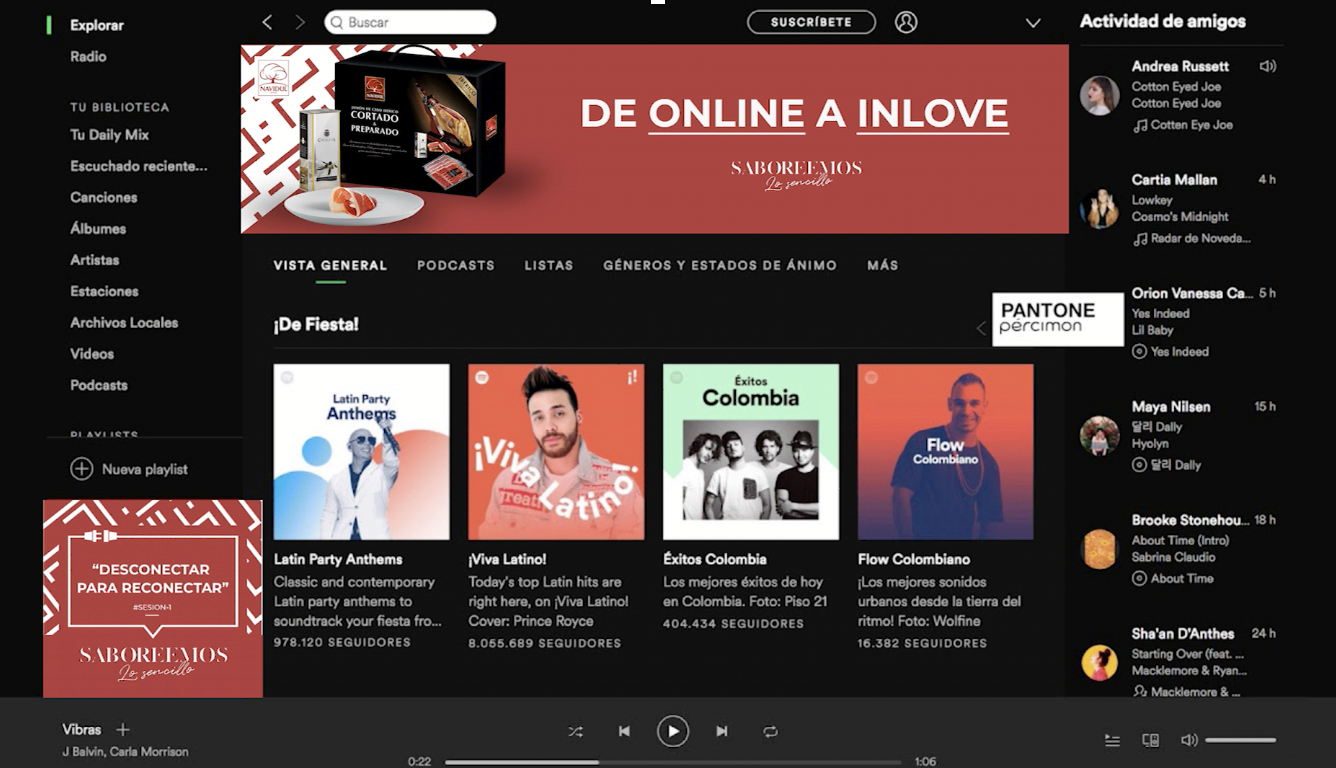Open Videos in the library
Viewport: 1336px width, 768px height.
tap(92, 353)
